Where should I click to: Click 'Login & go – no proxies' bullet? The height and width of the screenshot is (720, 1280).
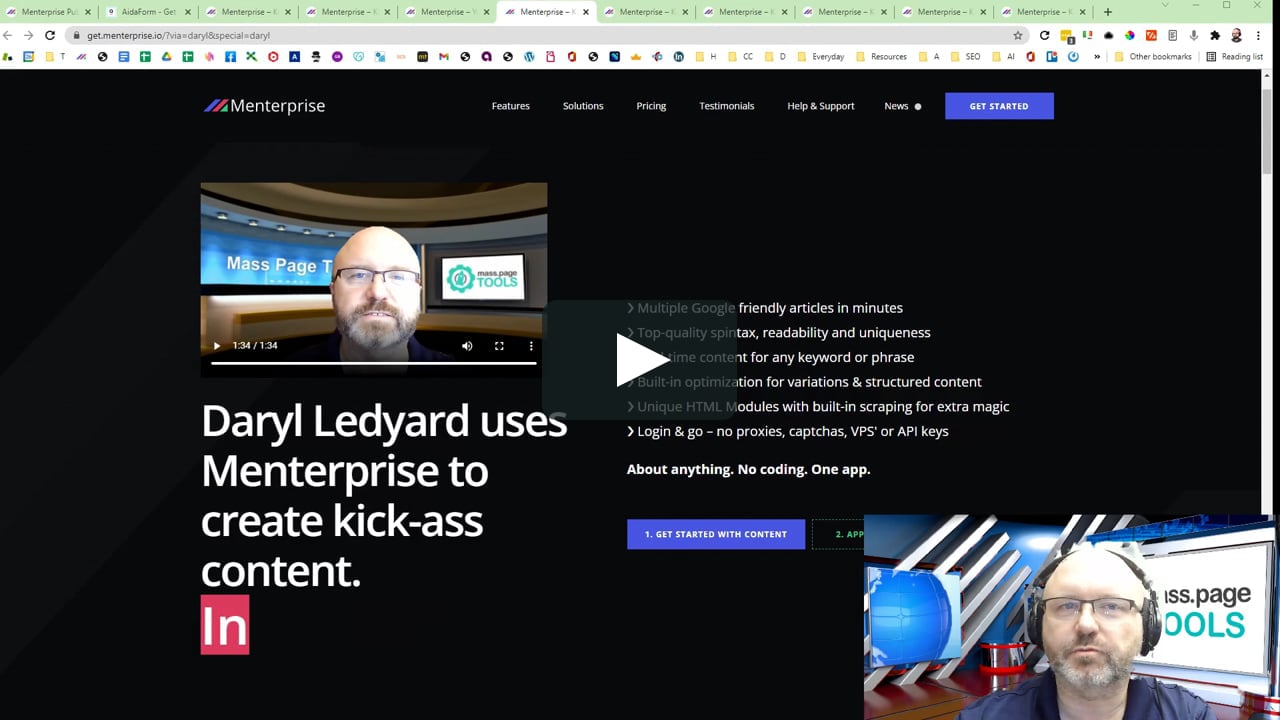788,431
